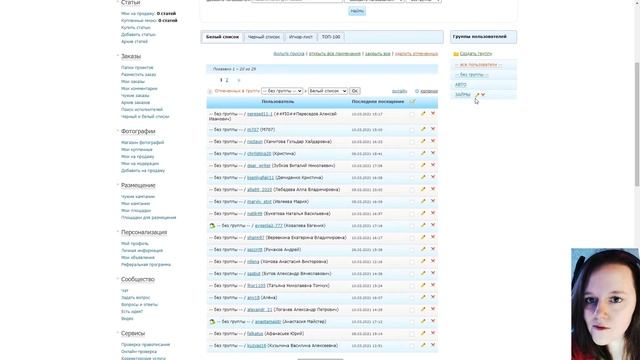The width and height of the screenshot is (640, 360).
Task: Select the checkbox for Хамитова Гульдар Хайдаровна
Action: click(412, 142)
